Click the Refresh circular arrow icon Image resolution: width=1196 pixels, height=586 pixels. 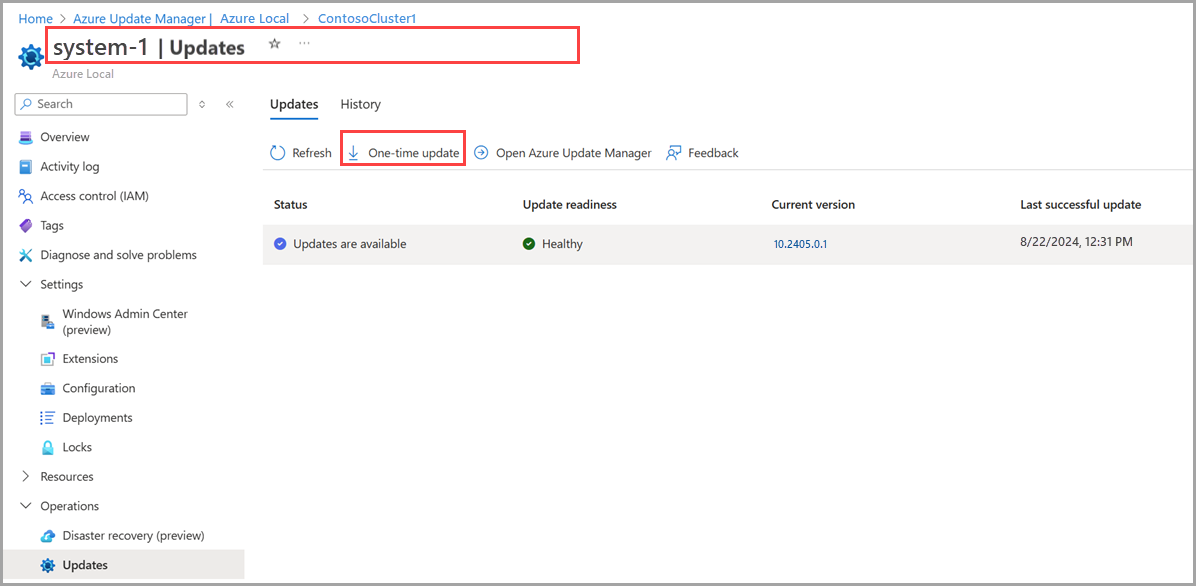point(278,153)
